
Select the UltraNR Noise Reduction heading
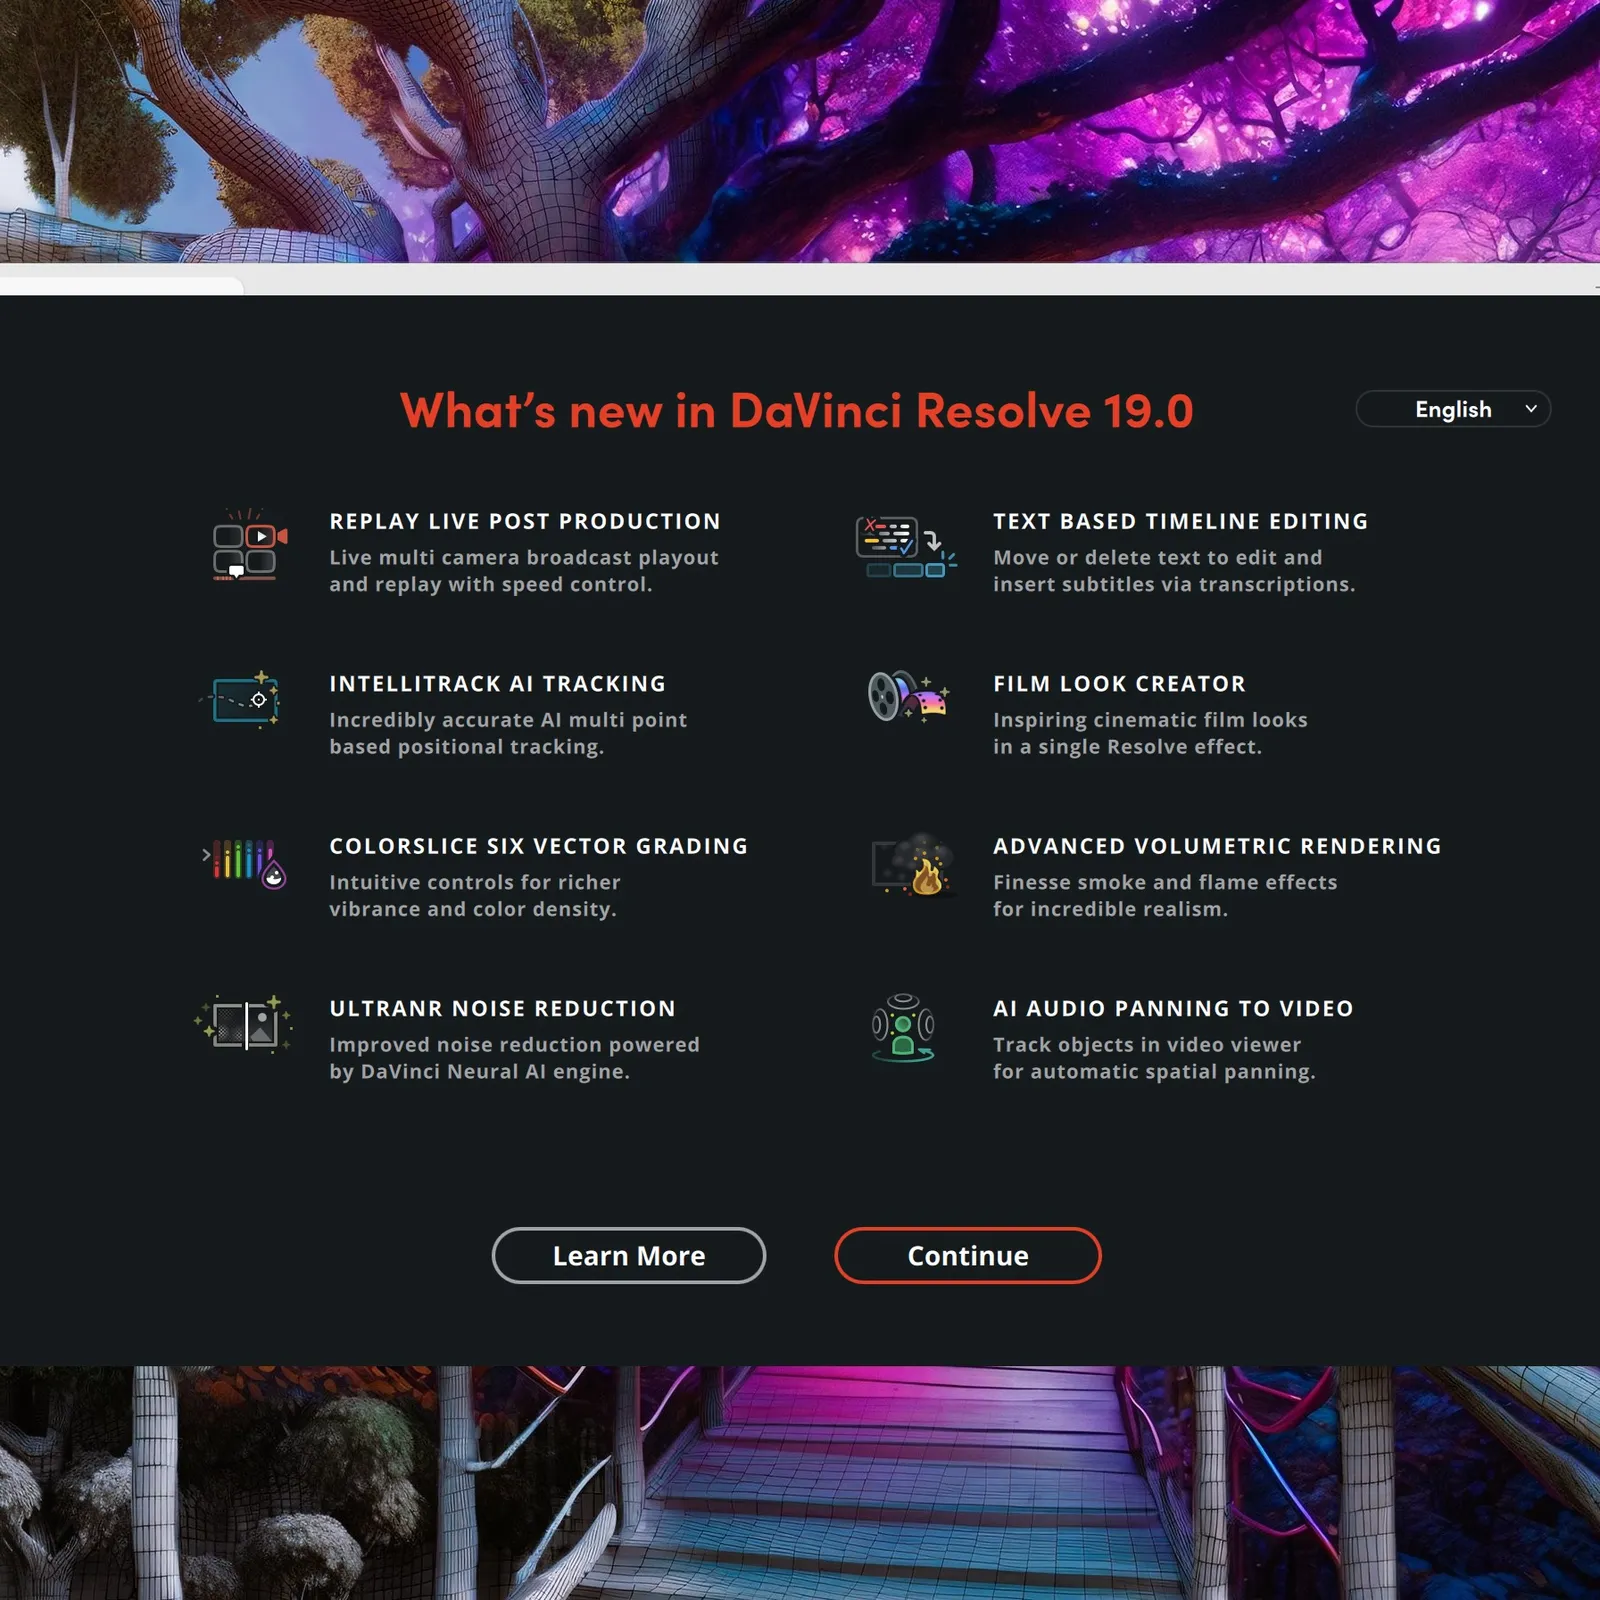point(502,1008)
